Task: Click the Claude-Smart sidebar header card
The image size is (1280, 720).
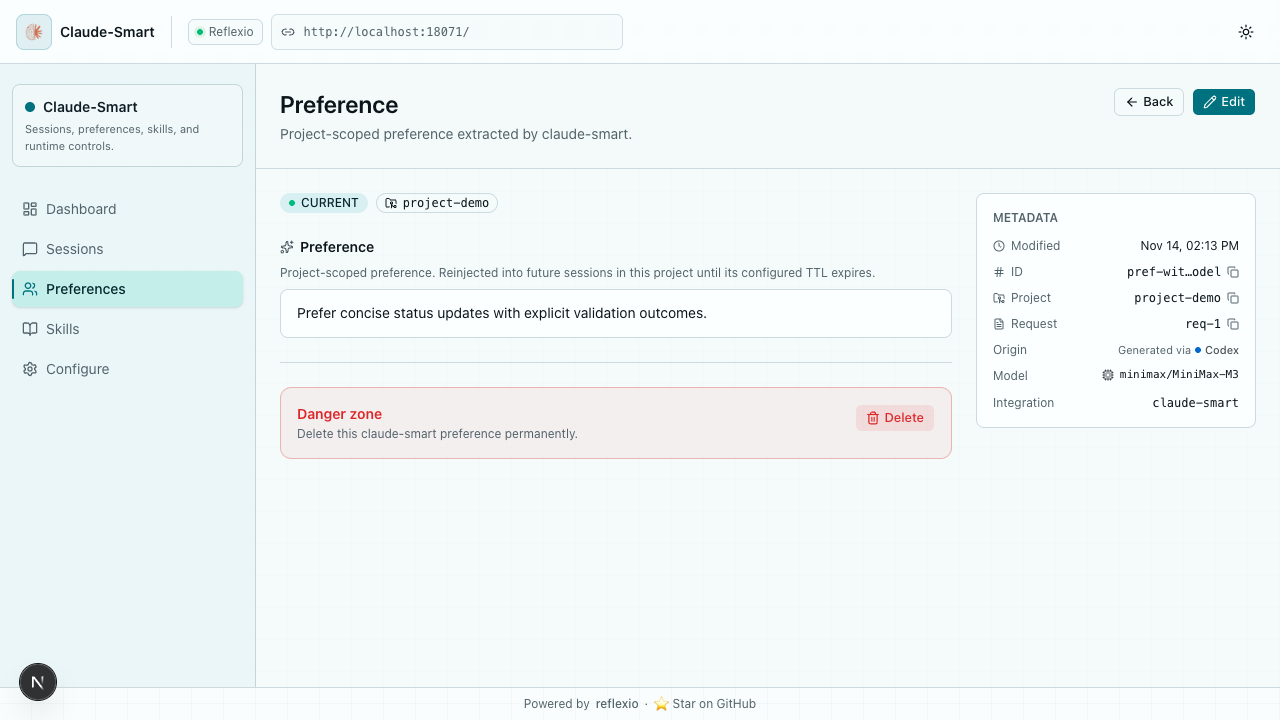Action: tap(128, 125)
